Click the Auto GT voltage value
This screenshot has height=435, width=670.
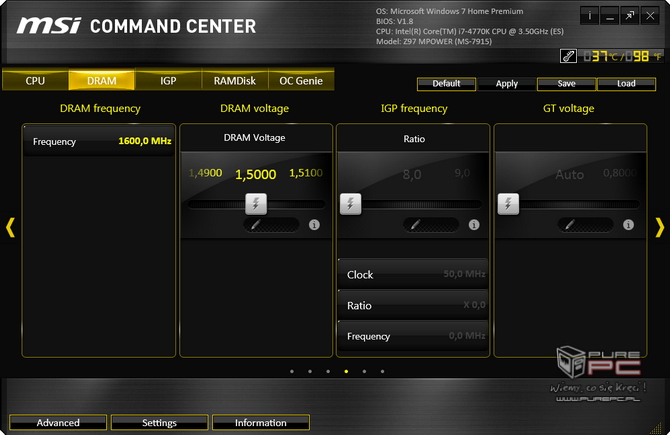(570, 174)
